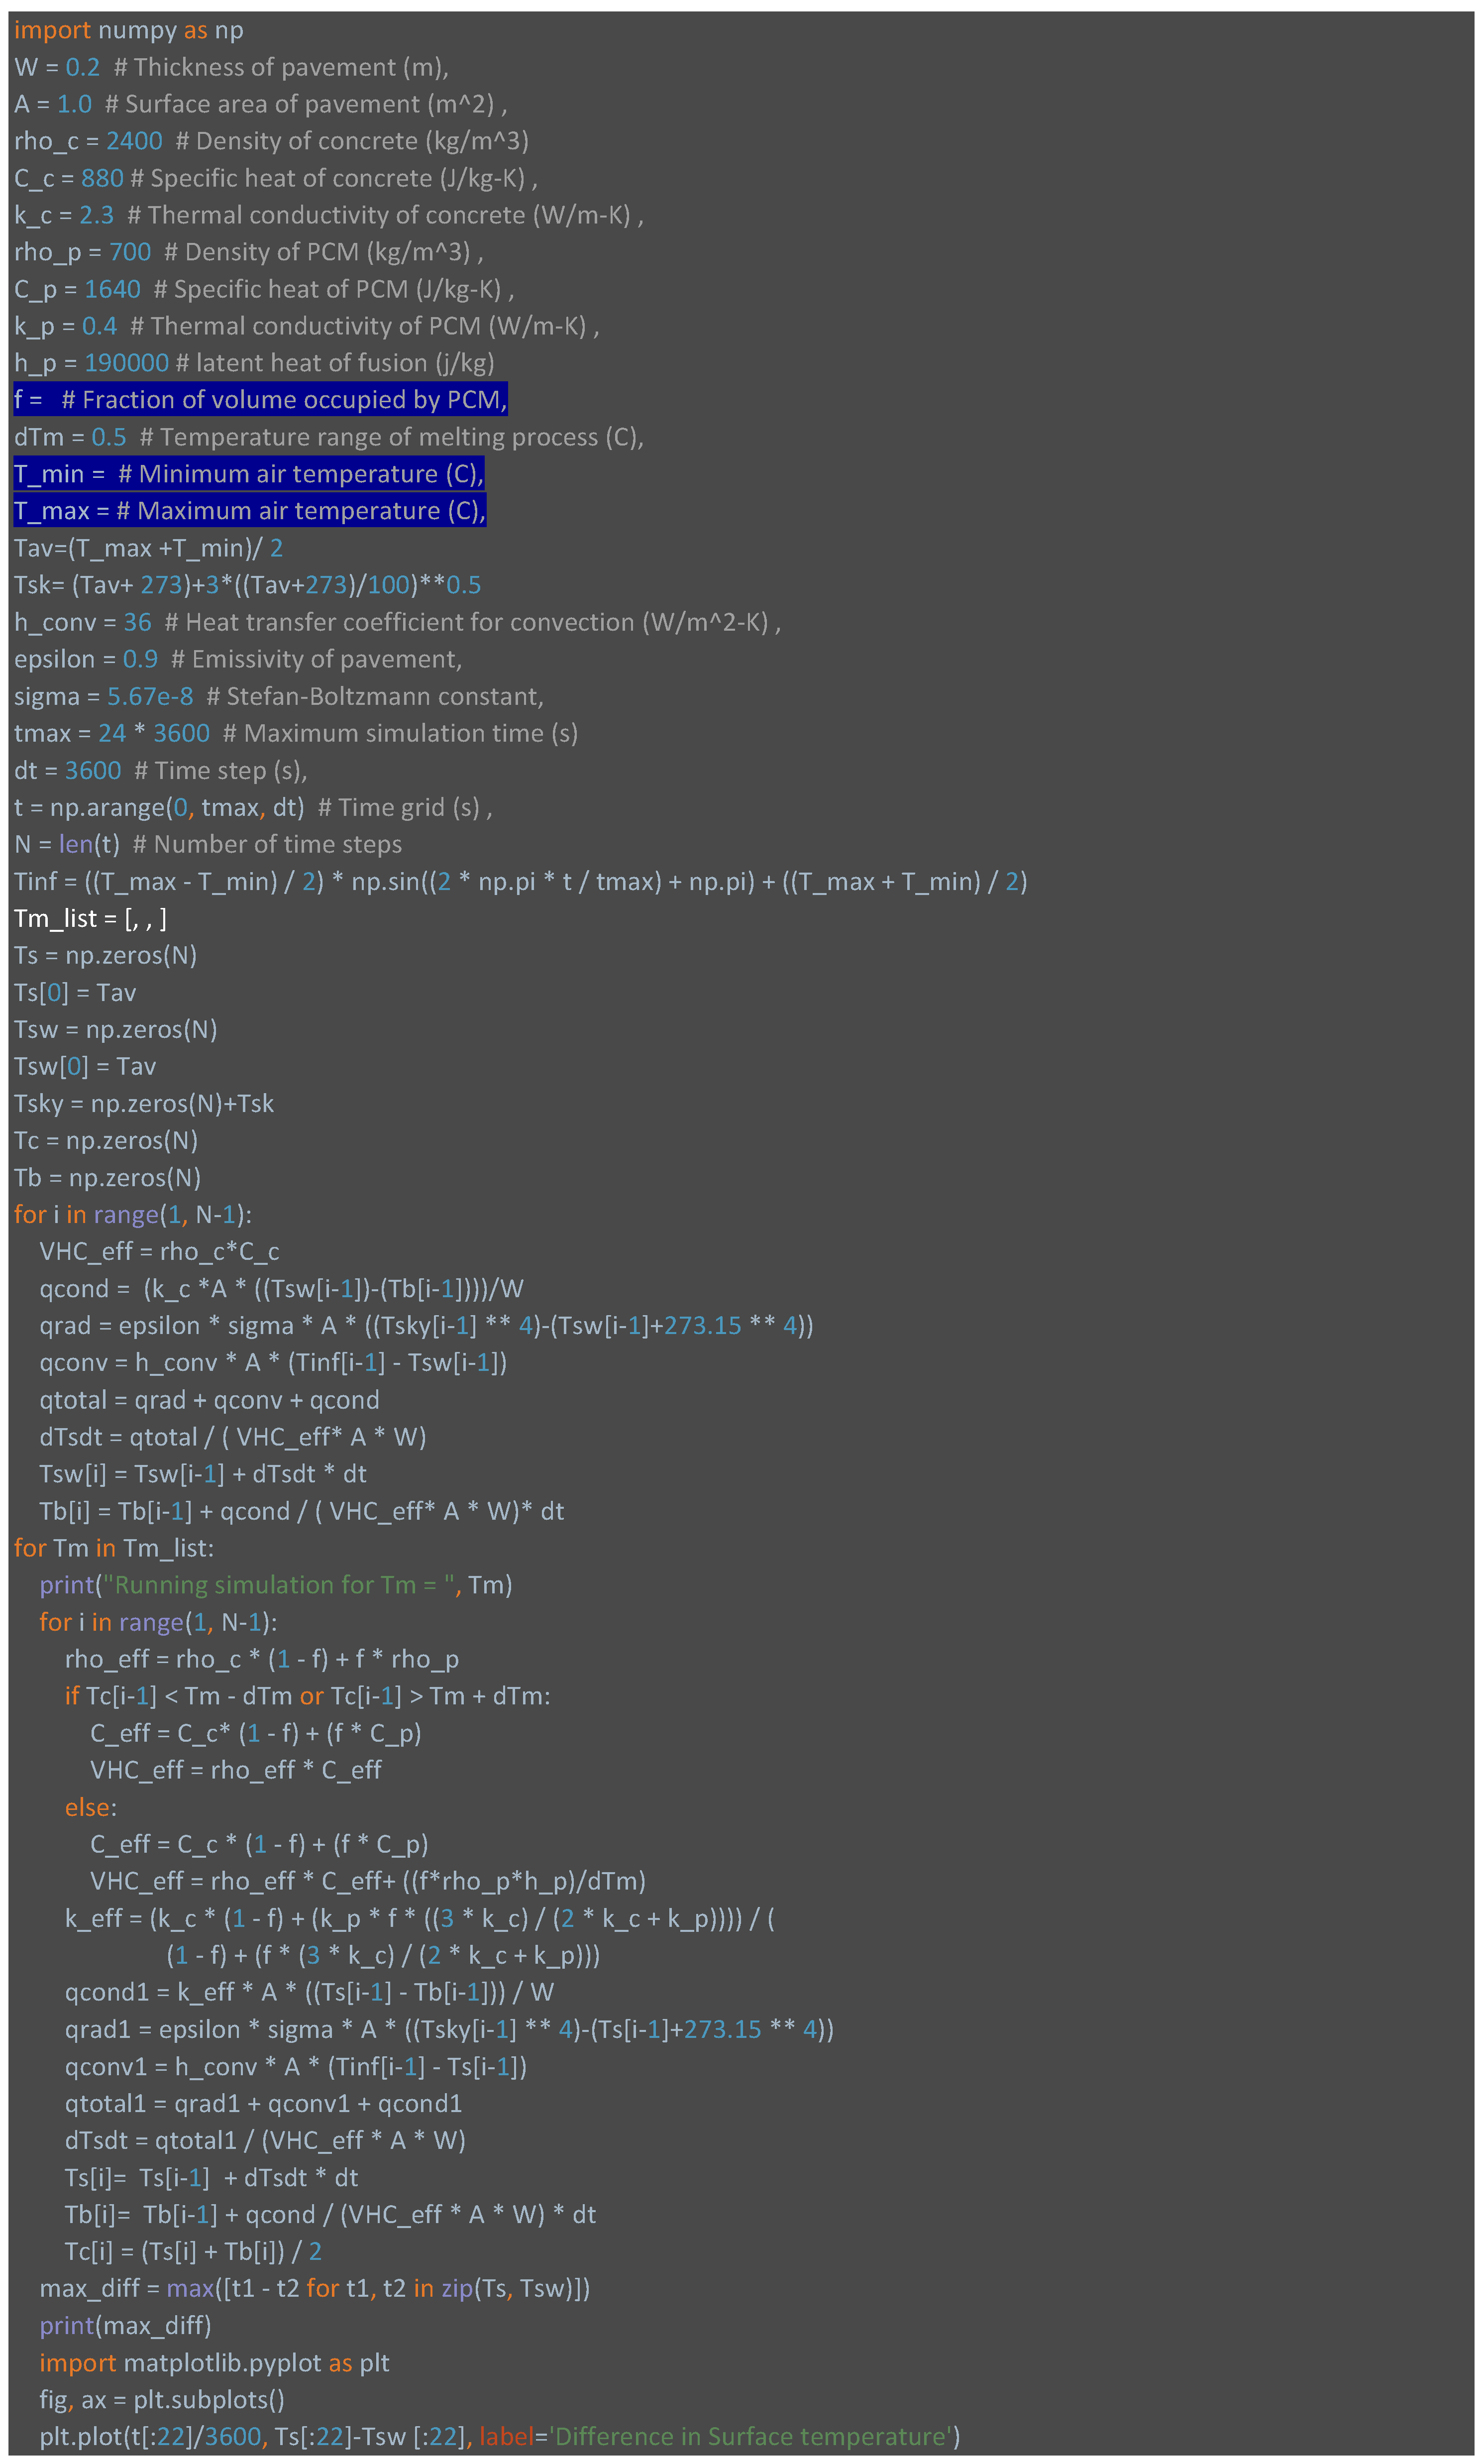The width and height of the screenshot is (1484, 2464).
Task: Click the 'Tsk=' sky temperature formula line
Action: [x=247, y=585]
